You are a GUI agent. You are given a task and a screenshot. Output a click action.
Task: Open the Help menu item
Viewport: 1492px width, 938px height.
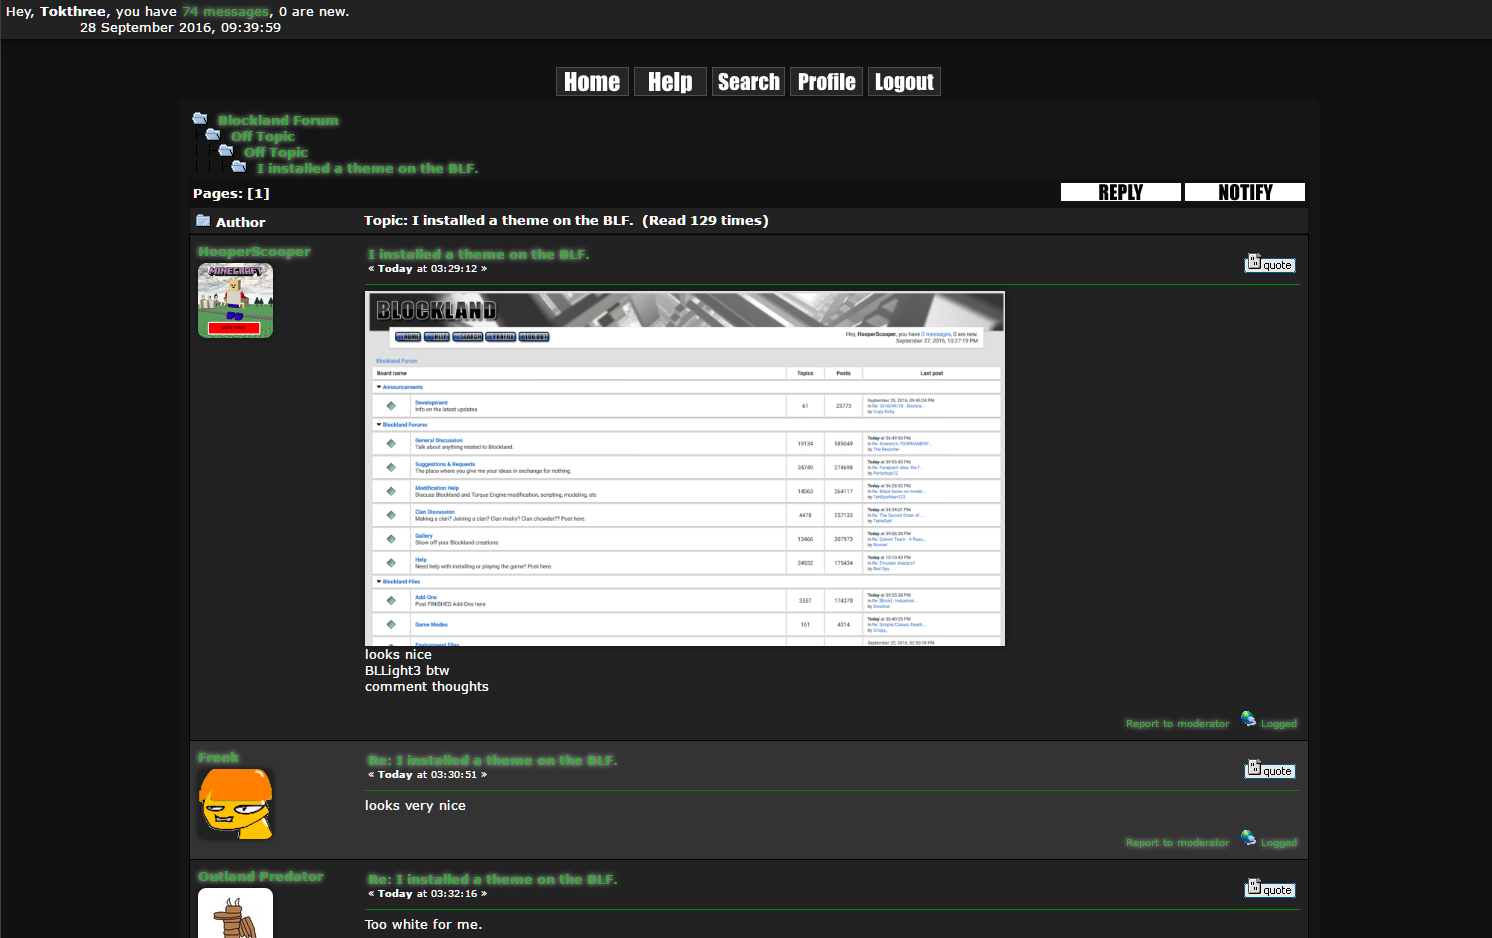(x=670, y=82)
